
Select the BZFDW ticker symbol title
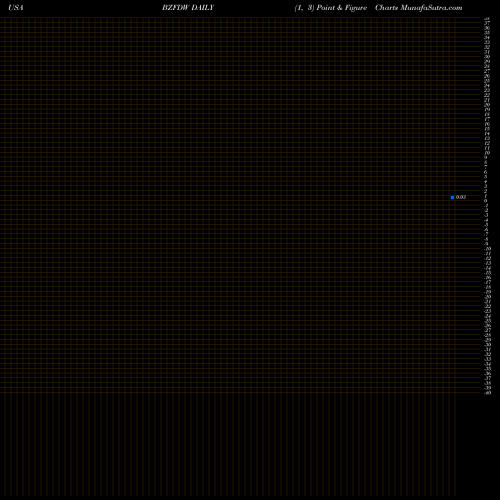coord(176,8)
